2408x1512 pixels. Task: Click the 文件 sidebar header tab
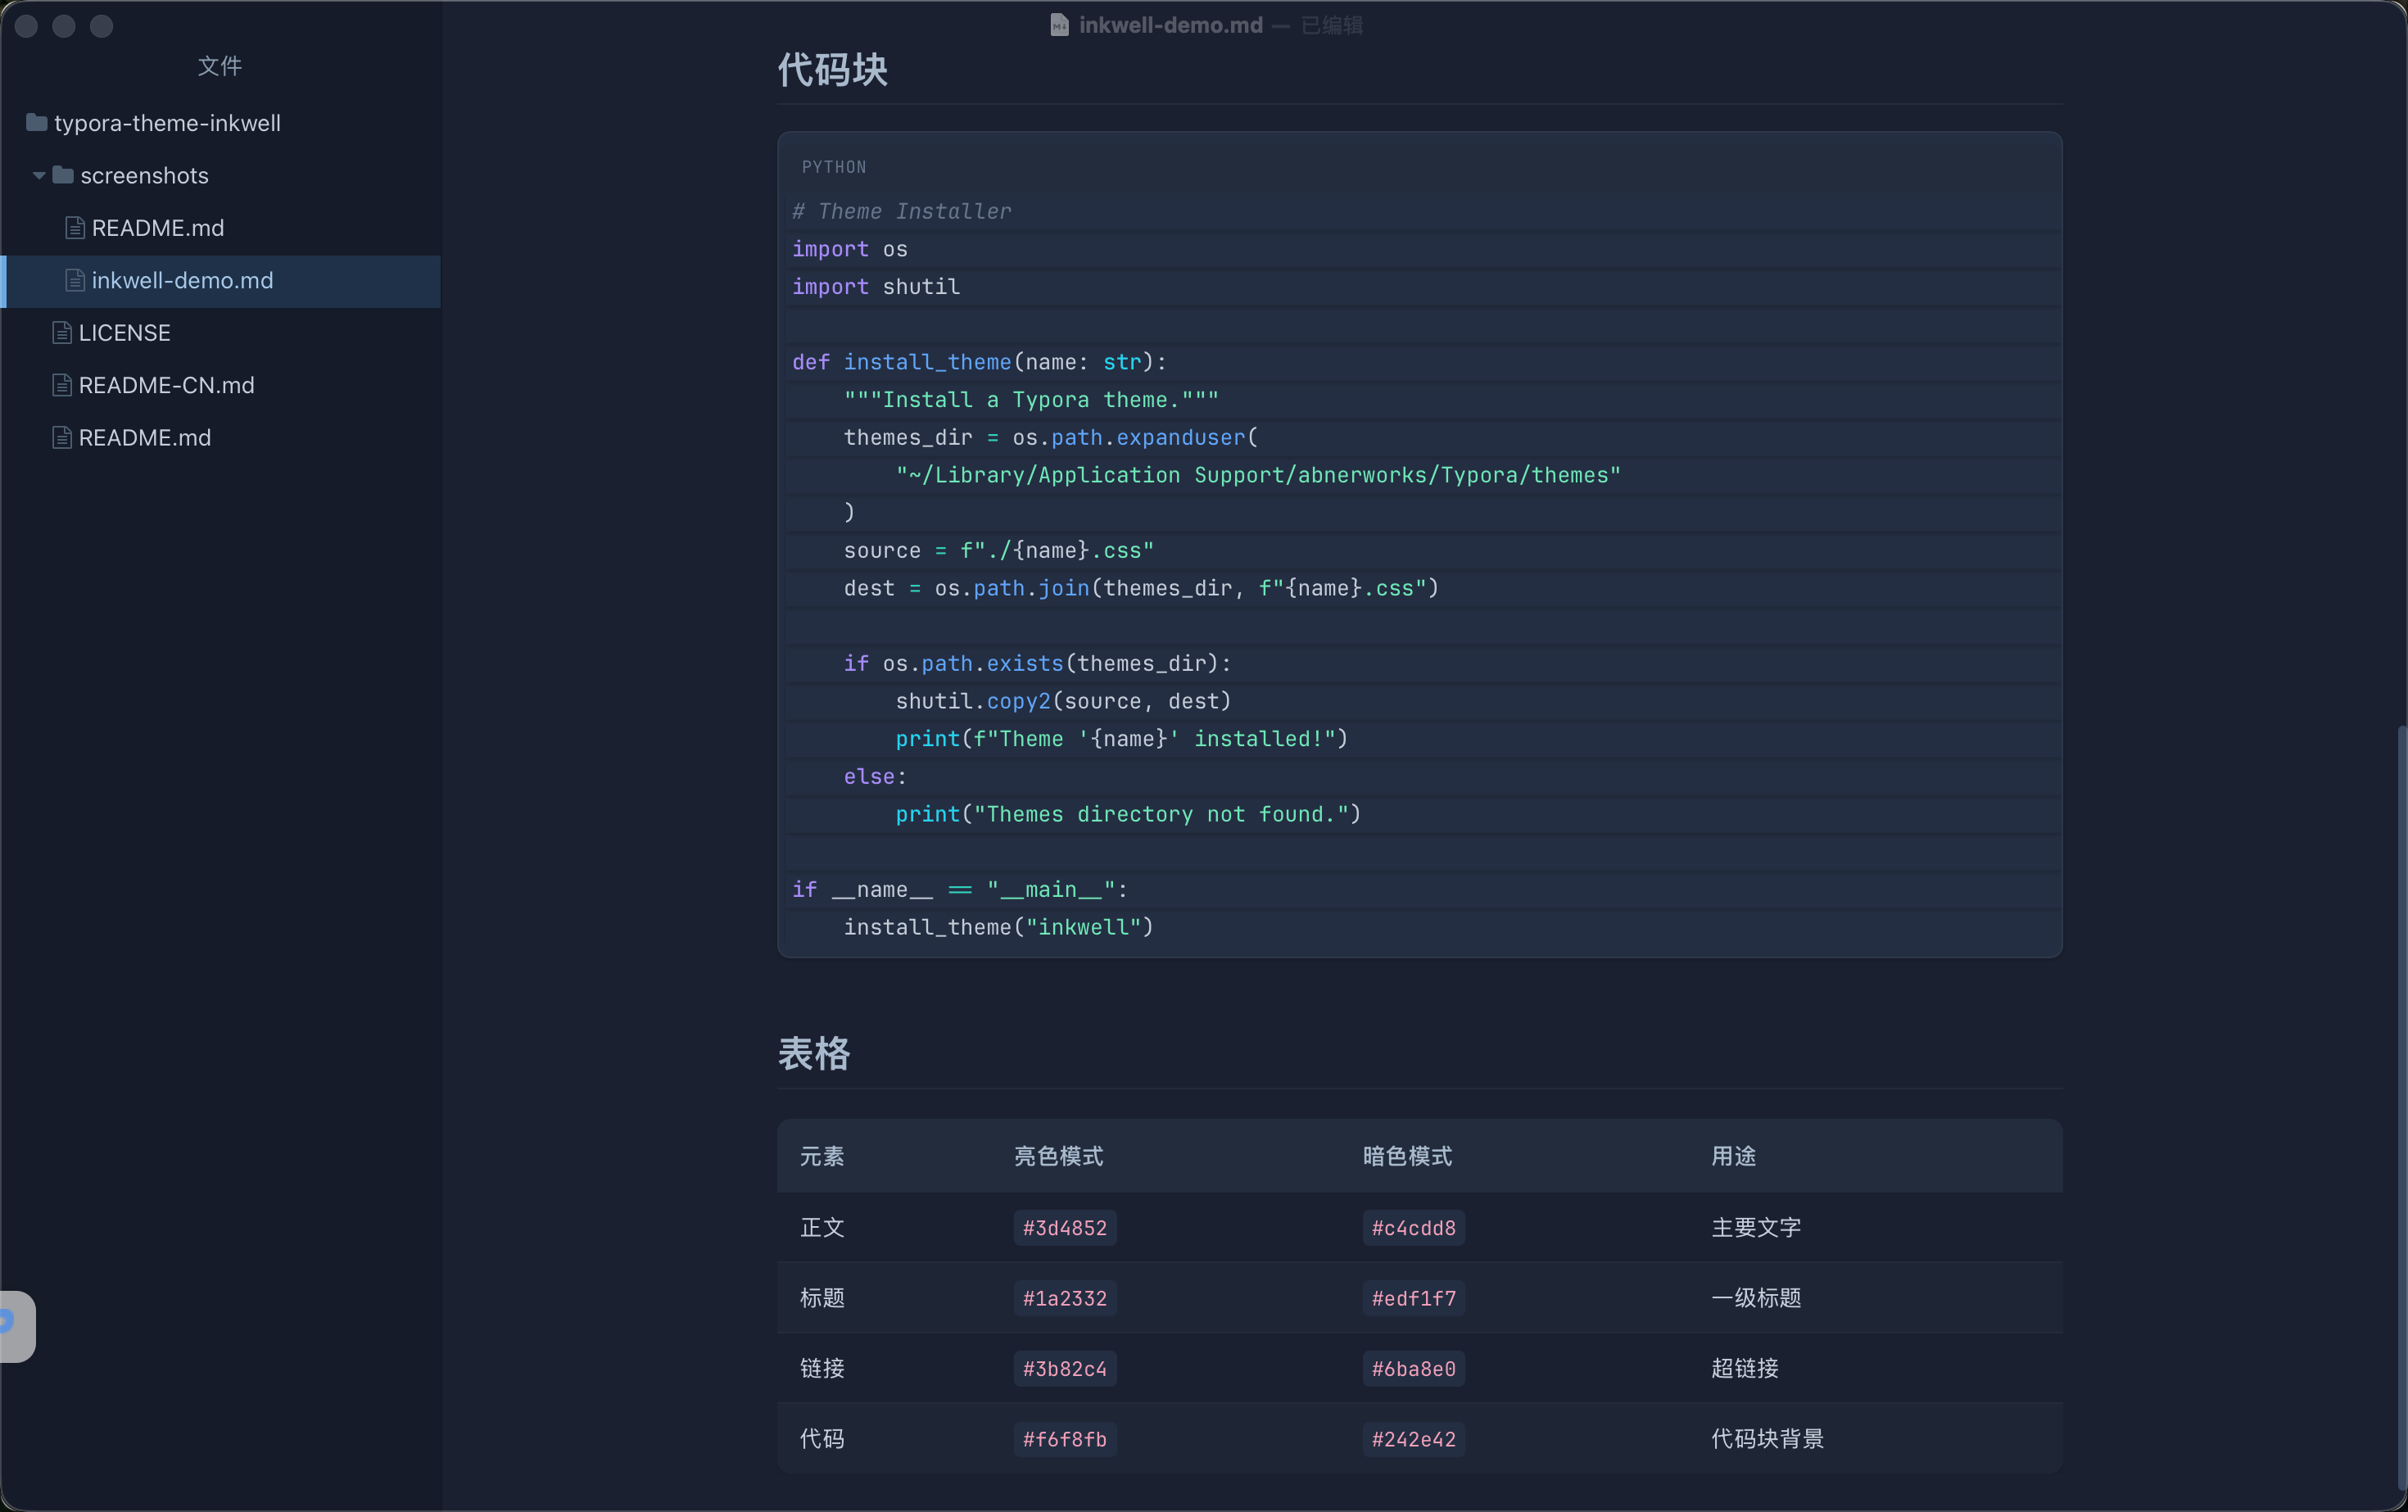coord(220,66)
